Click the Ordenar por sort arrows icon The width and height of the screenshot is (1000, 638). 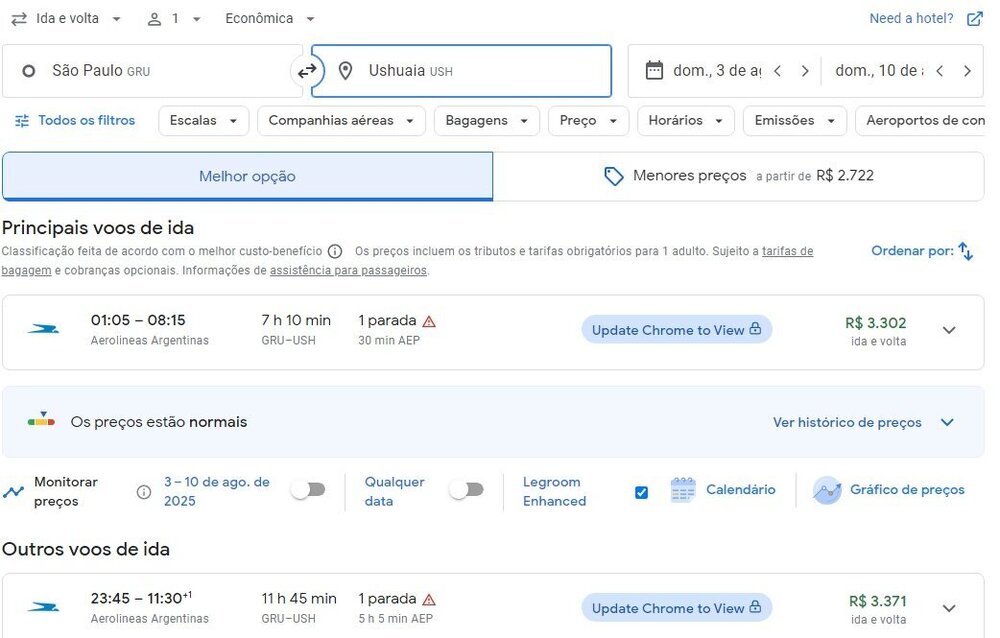click(x=965, y=251)
